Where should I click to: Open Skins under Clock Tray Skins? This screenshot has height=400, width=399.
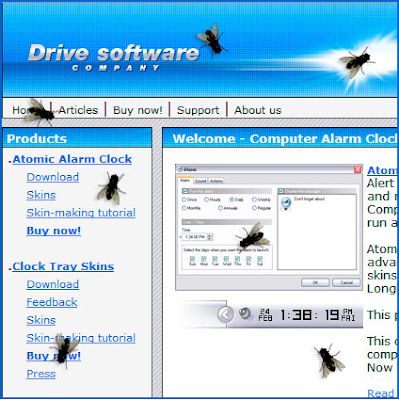pyautogui.click(x=41, y=320)
